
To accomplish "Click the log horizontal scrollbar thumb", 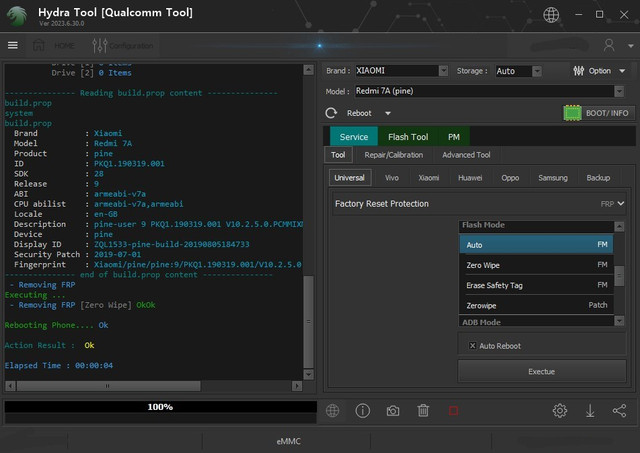I will point(108,386).
